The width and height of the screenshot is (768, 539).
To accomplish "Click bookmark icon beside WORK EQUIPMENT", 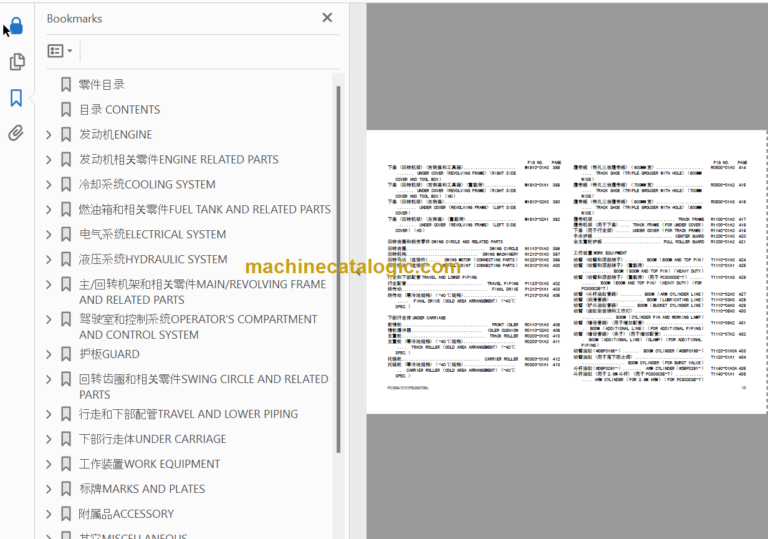I will 66,464.
